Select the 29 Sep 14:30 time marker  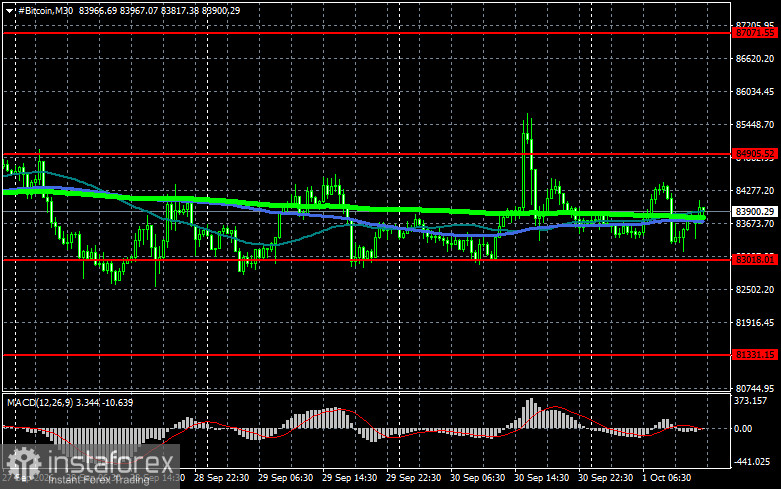click(x=349, y=478)
